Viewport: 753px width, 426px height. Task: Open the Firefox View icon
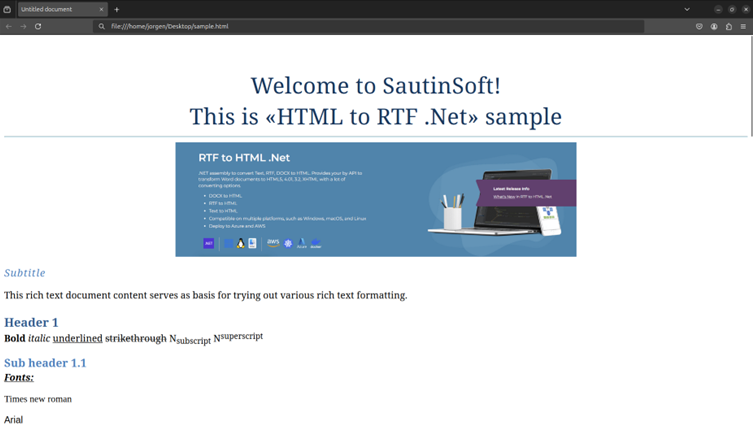tap(7, 9)
